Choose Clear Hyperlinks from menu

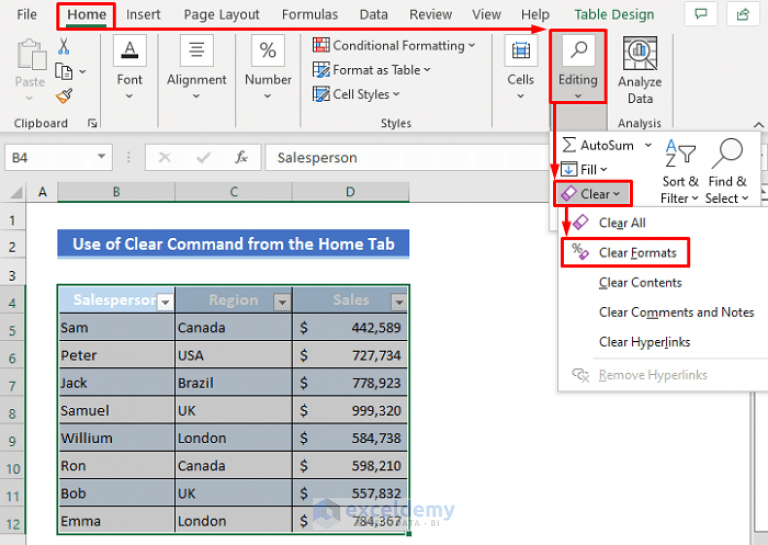644,342
